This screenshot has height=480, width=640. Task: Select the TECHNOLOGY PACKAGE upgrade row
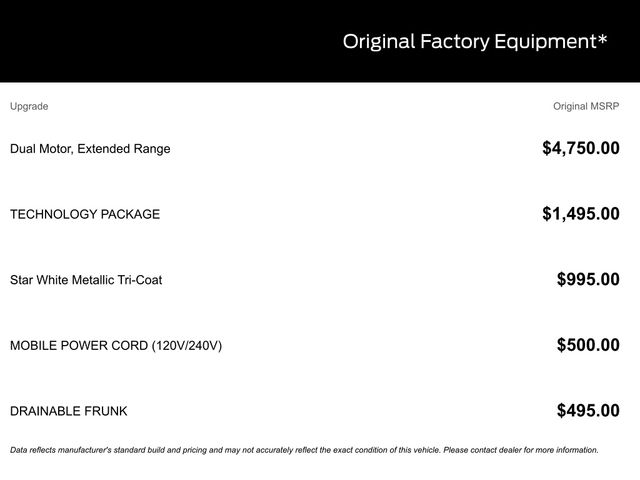coord(85,214)
